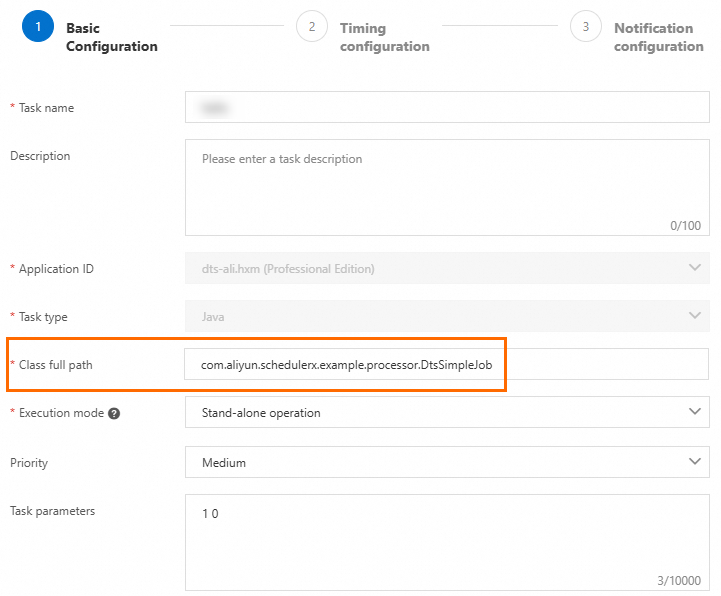Click into the task description textarea
The width and height of the screenshot is (721, 596).
tap(447, 188)
